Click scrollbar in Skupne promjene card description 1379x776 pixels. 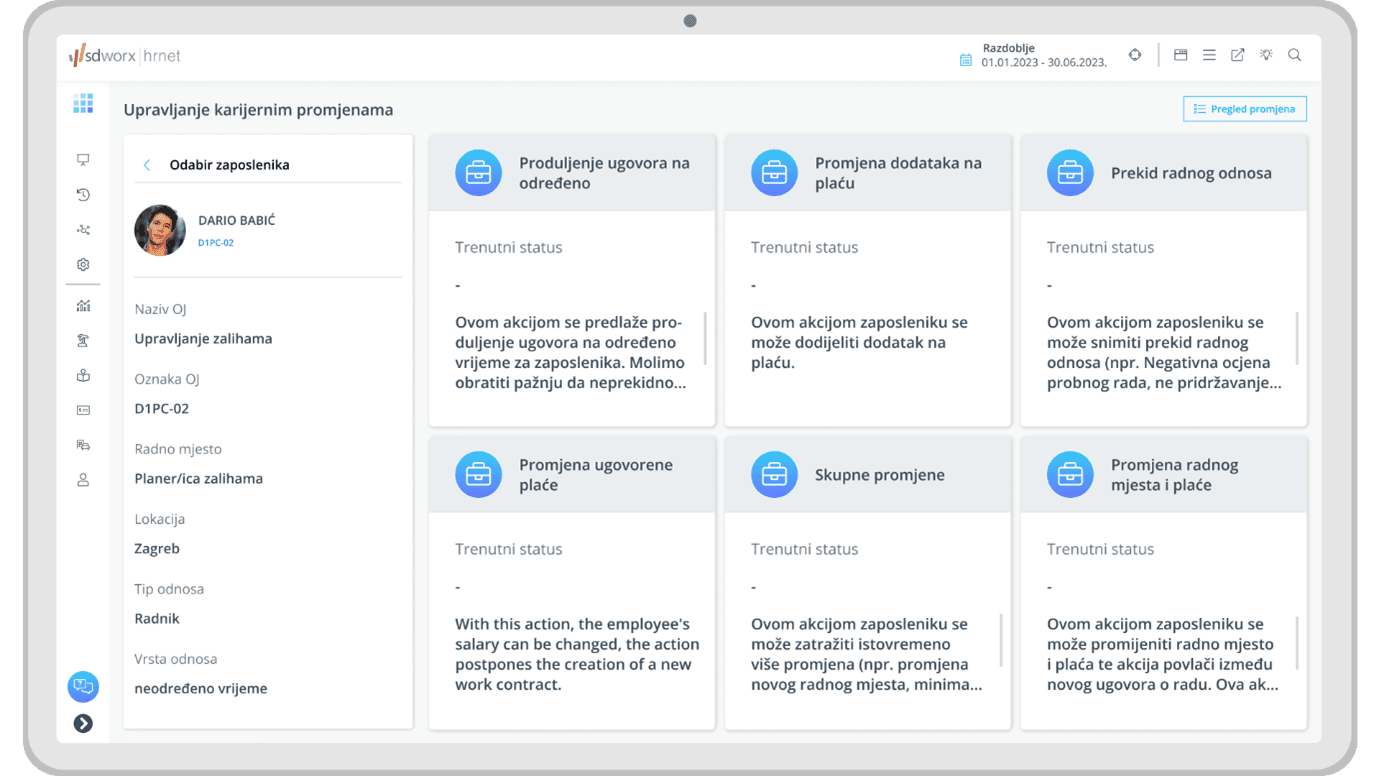point(1002,640)
